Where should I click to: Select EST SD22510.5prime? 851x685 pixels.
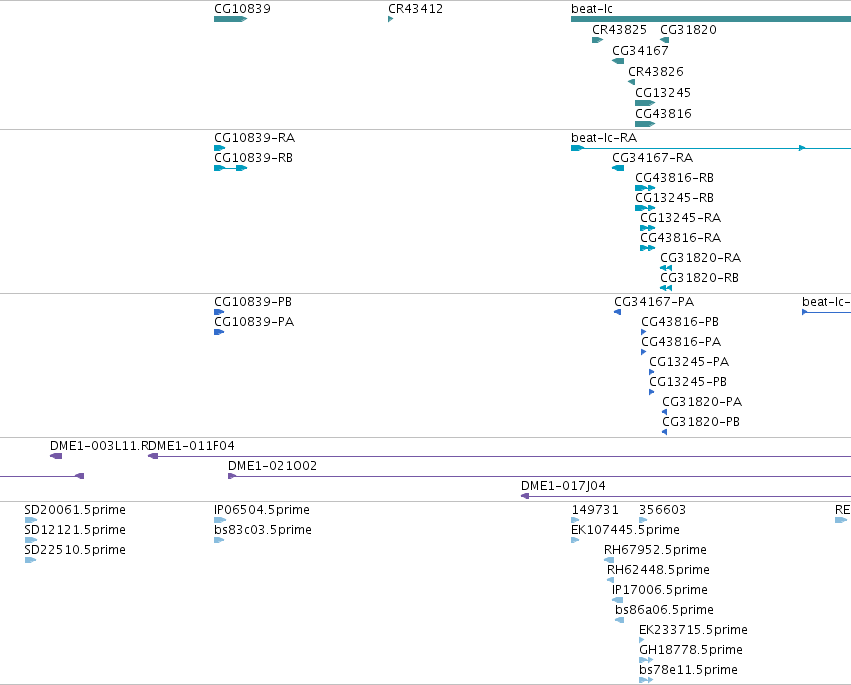point(75,550)
